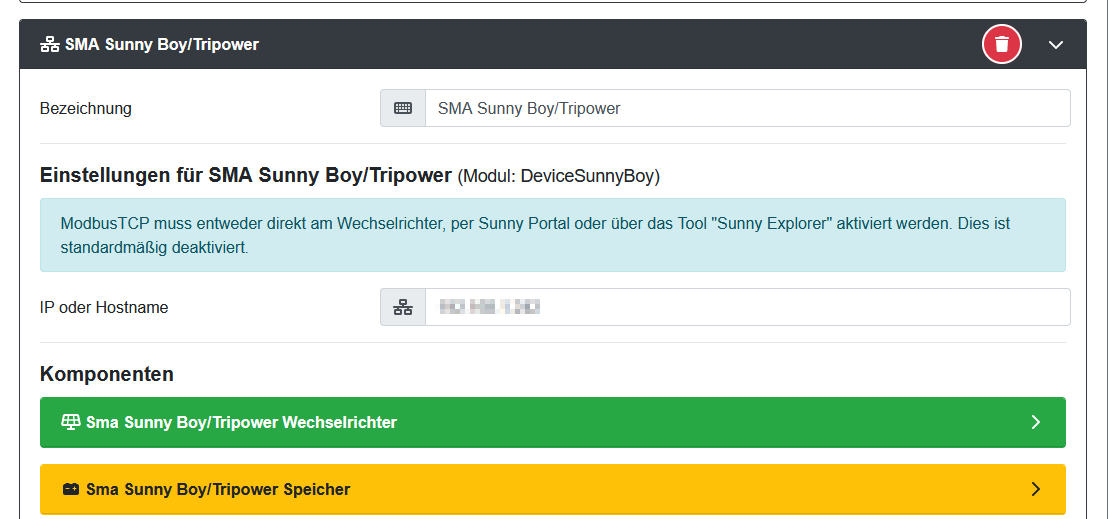Open Sma Sunny Boy/Tripower Speicher component
Viewport: 1117px width, 519px height.
[x=553, y=489]
